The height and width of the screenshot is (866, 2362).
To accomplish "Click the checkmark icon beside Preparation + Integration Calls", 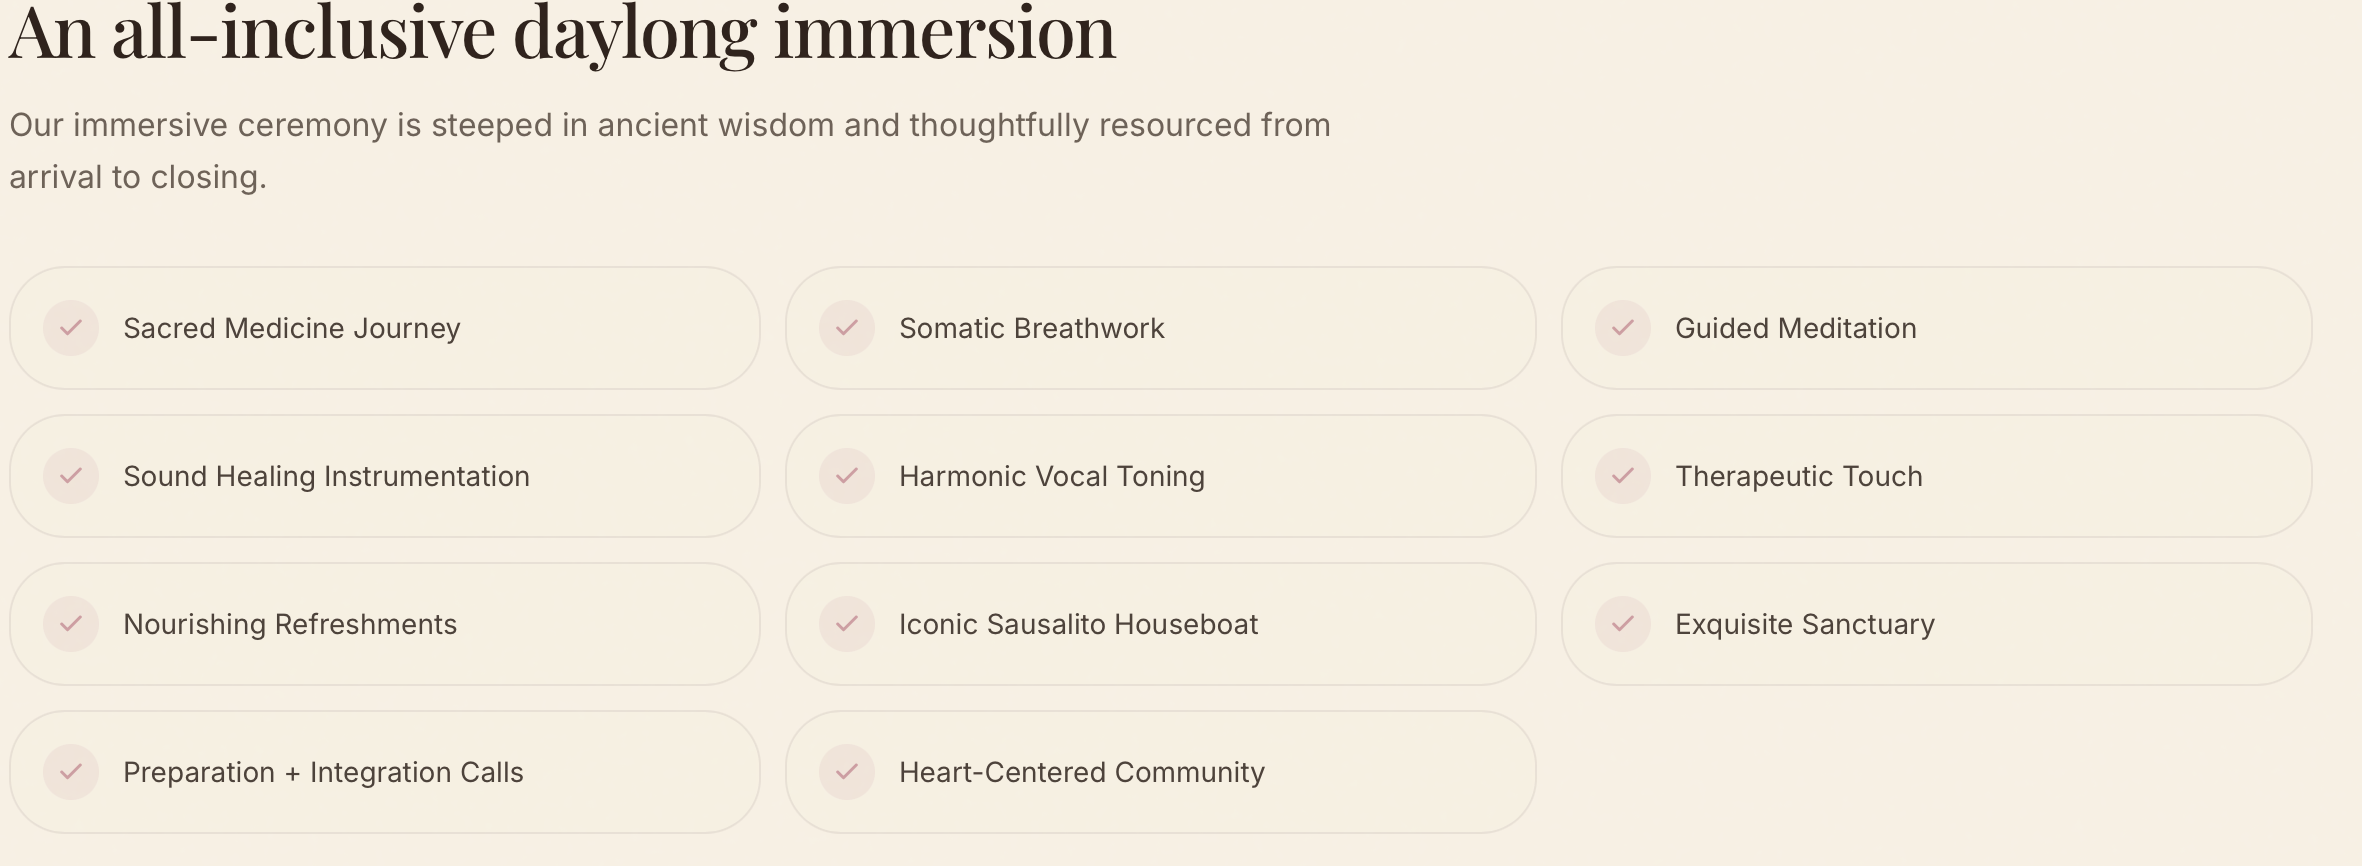I will pos(71,772).
